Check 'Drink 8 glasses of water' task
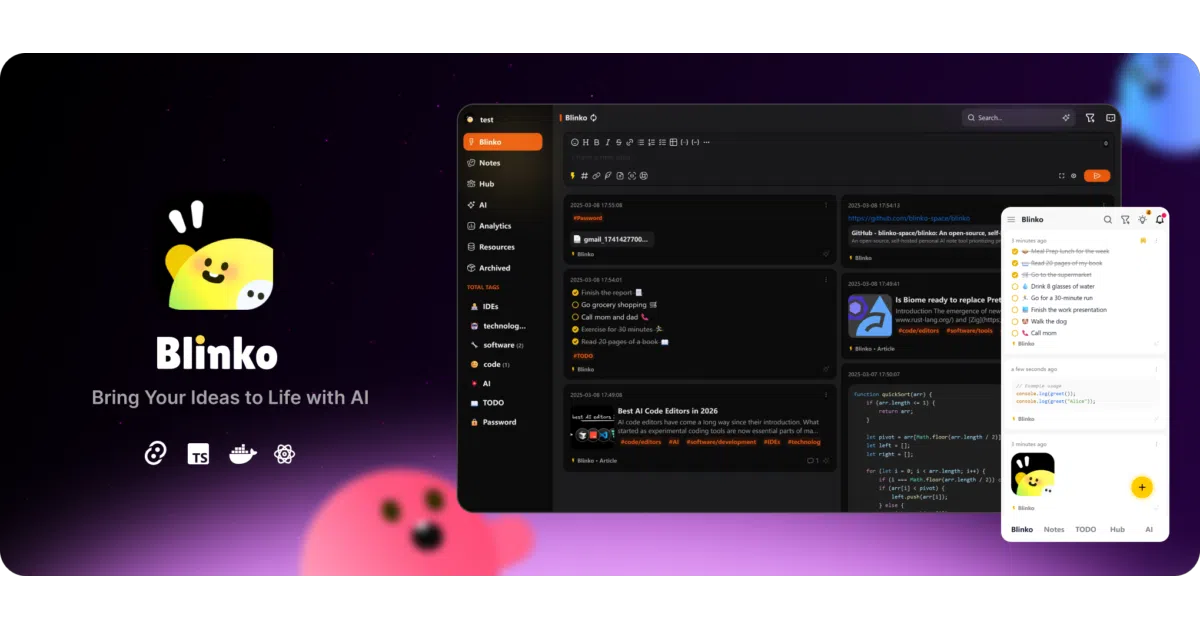The height and width of the screenshot is (630, 1200). tap(1015, 286)
